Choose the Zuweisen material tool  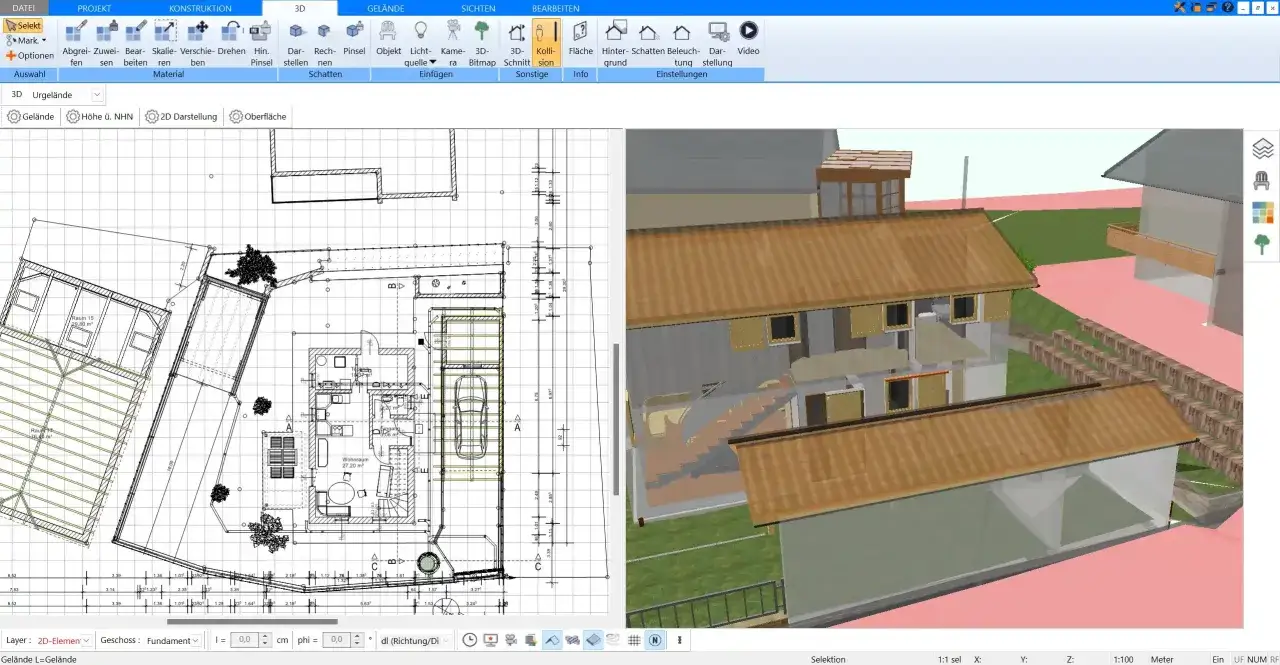(x=106, y=43)
